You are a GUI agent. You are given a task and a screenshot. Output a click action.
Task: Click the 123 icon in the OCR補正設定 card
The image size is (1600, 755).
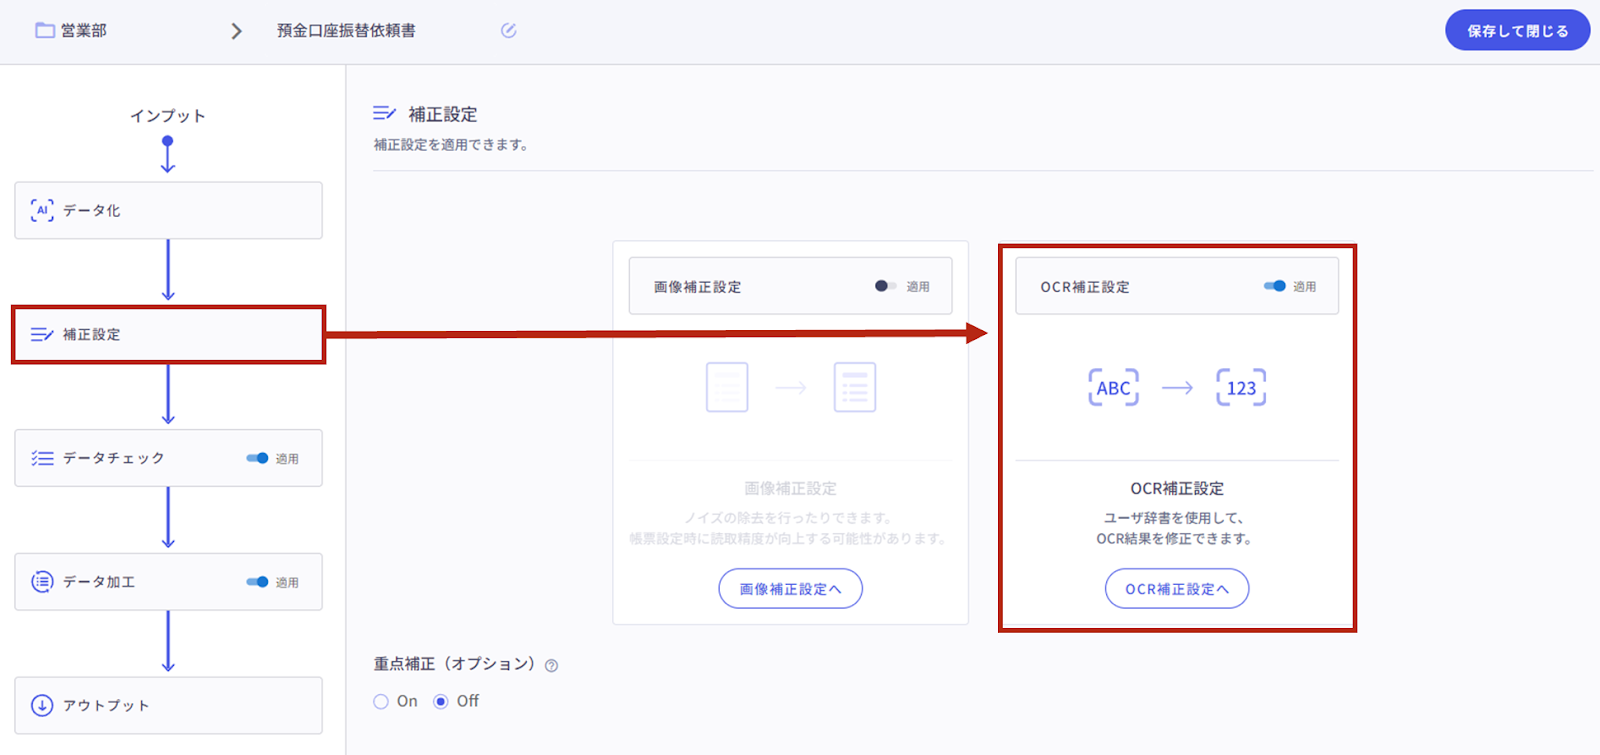tap(1241, 388)
